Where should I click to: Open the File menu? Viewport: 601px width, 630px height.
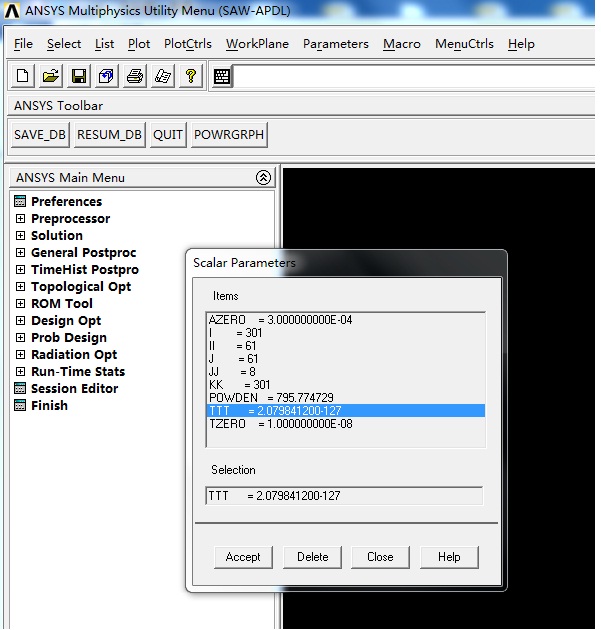[x=23, y=43]
